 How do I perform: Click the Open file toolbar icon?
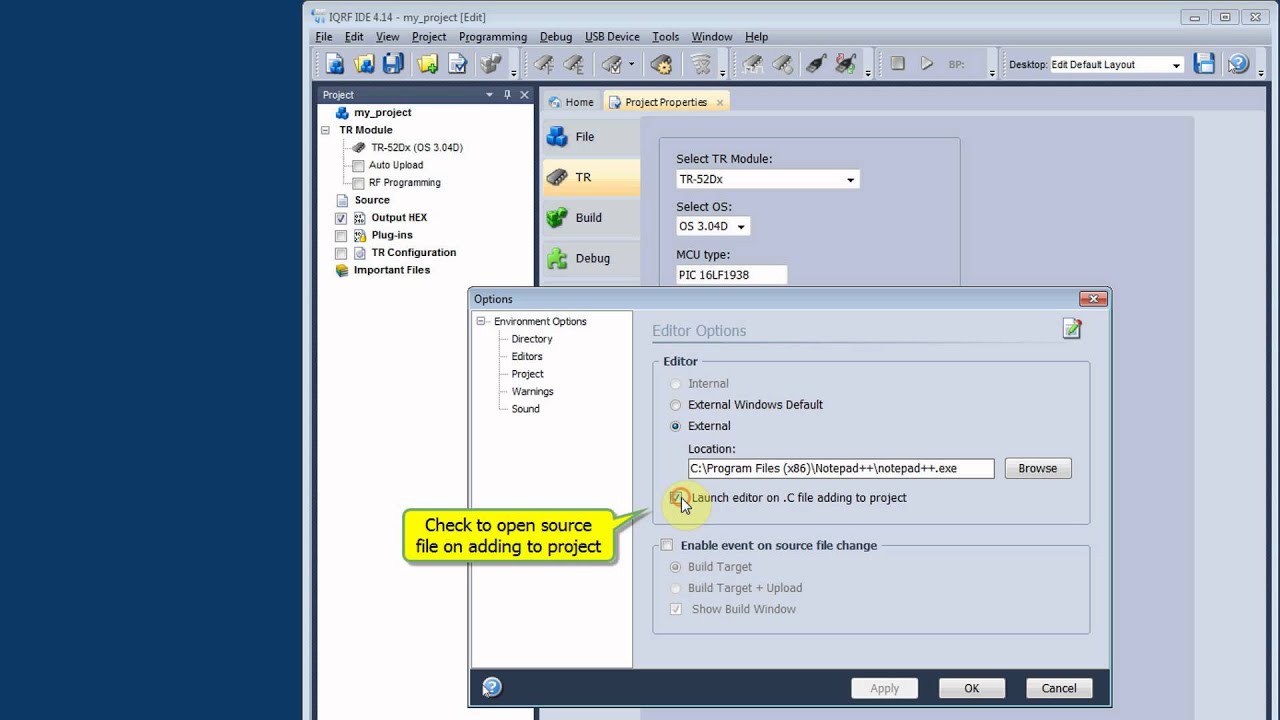coord(364,64)
